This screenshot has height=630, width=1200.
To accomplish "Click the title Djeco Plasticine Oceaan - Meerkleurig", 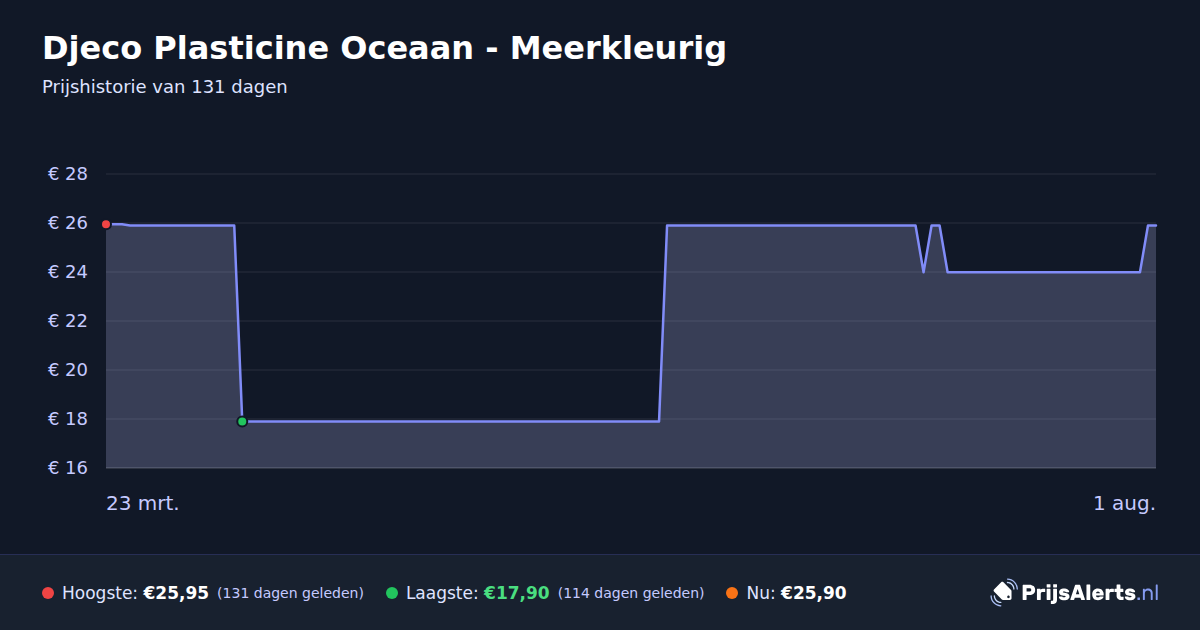I will tap(384, 48).
